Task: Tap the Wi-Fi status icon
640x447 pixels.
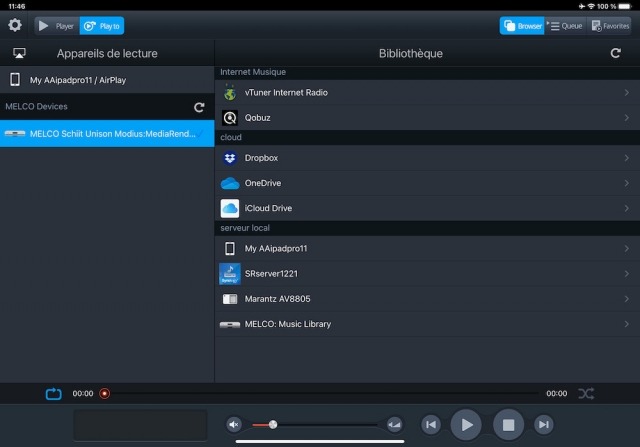Action: coord(591,6)
